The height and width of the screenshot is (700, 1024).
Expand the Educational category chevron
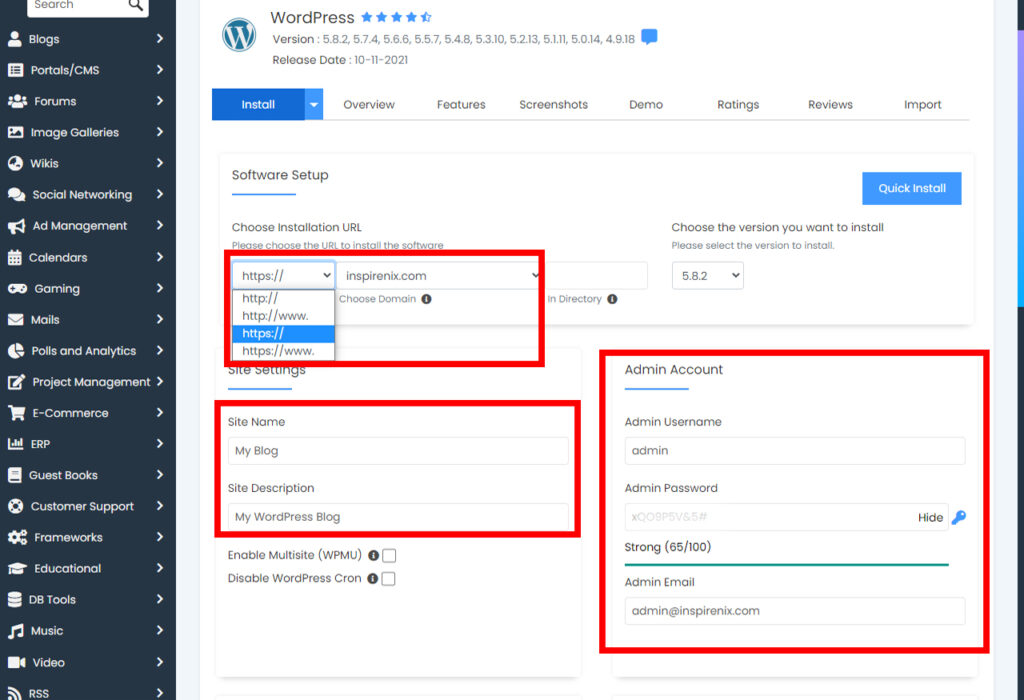(160, 568)
